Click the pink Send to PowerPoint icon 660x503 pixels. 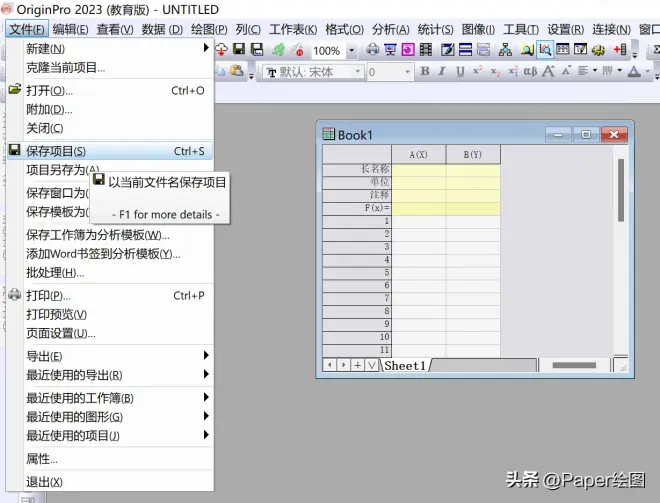(407, 50)
